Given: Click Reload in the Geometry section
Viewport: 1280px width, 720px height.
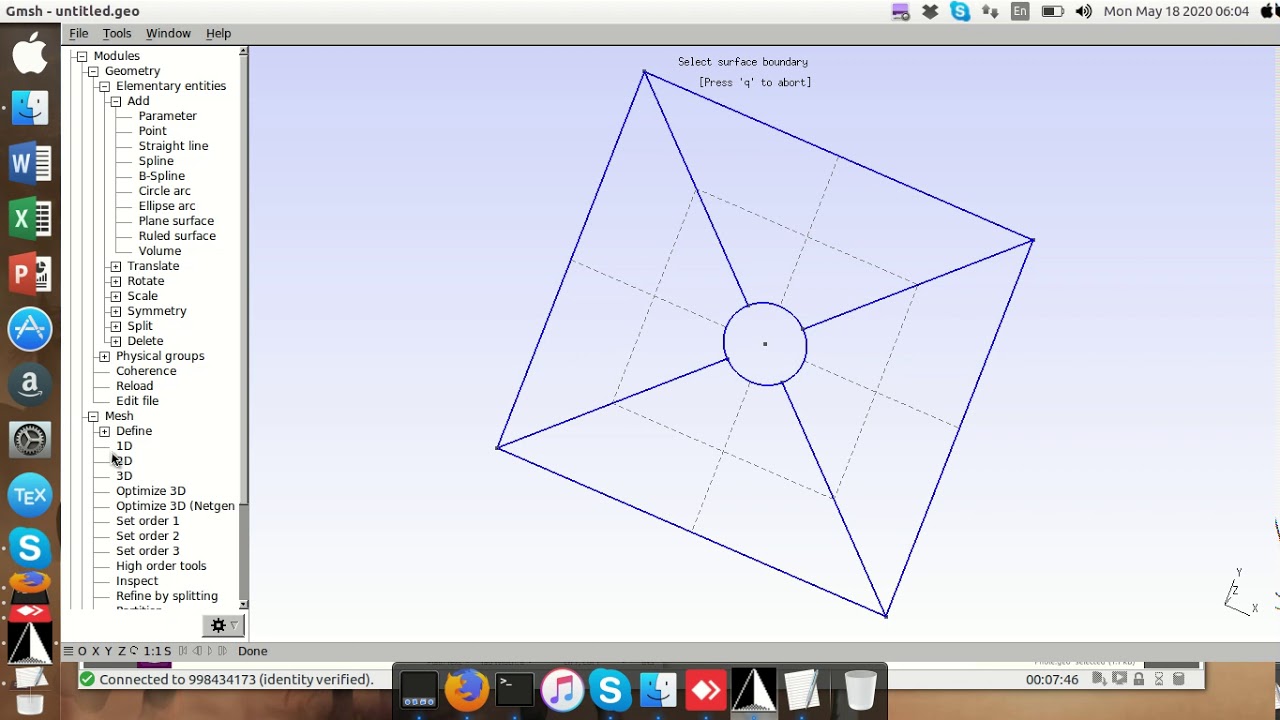Looking at the screenshot, I should pos(134,386).
